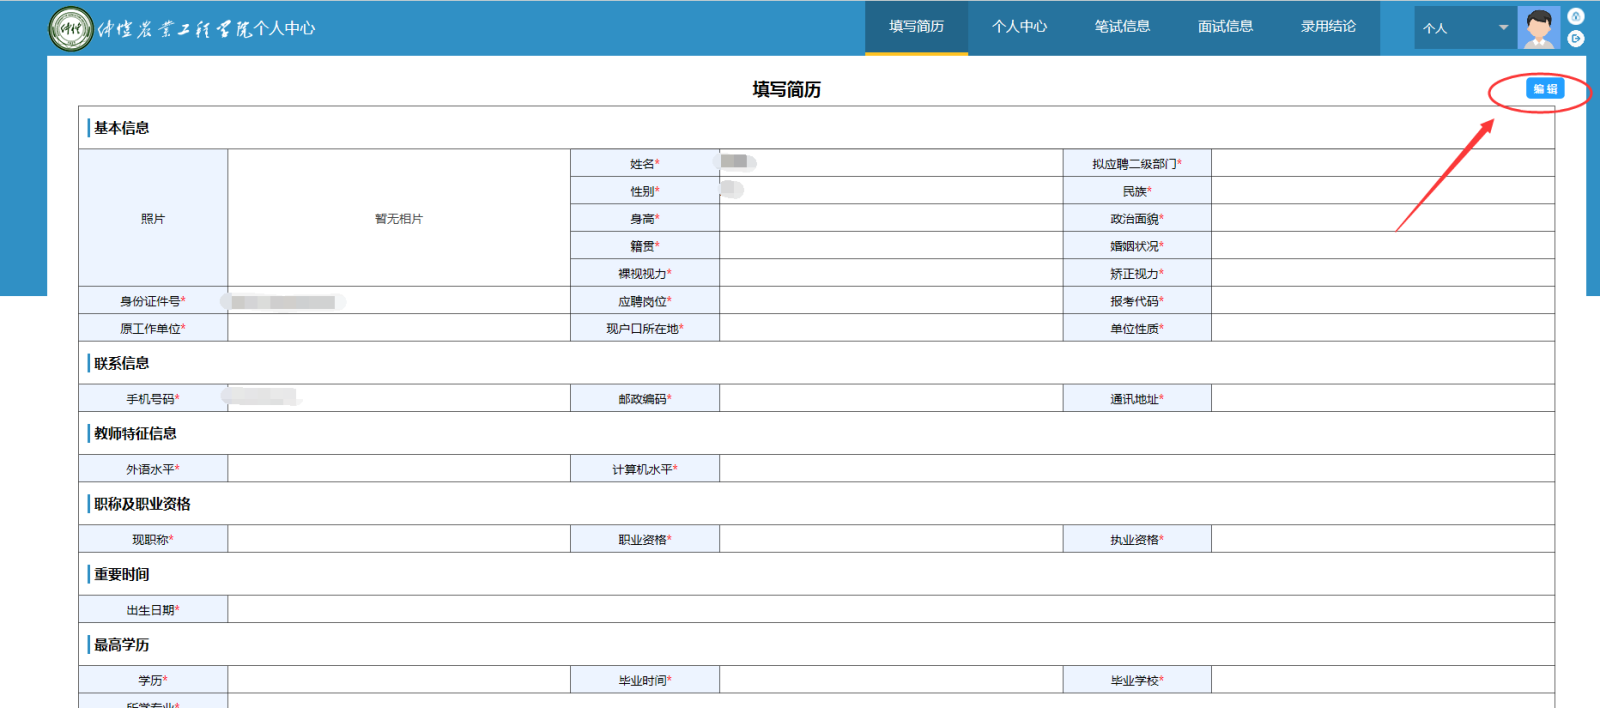Open the 个人 role dropdown
This screenshot has height=708, width=1600.
coord(1464,28)
